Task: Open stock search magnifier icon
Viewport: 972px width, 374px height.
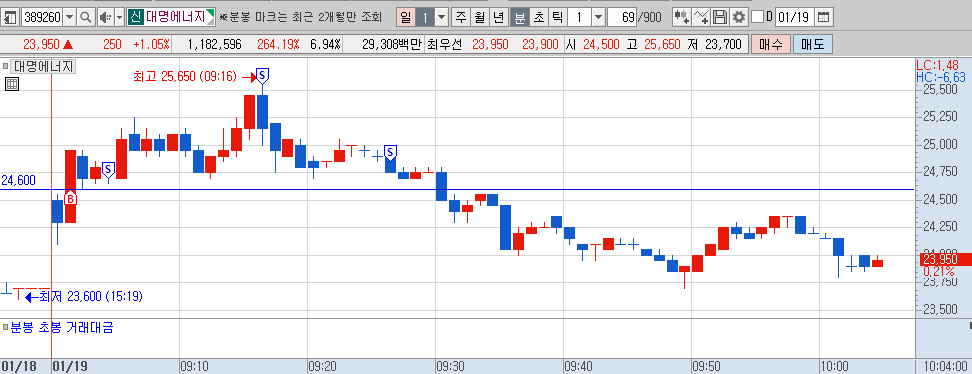Action: [x=86, y=17]
